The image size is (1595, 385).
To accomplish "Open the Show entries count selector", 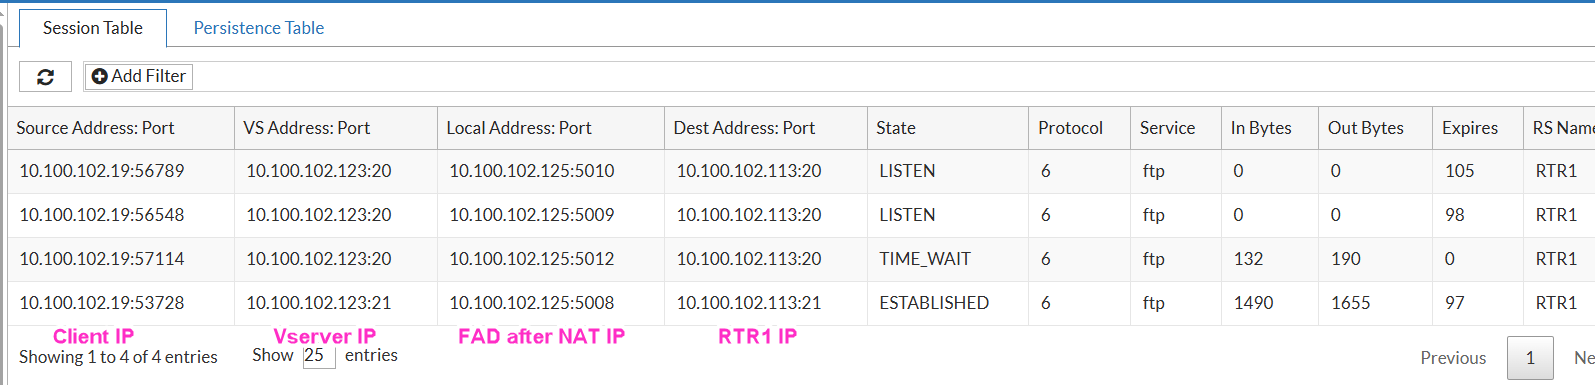I will pos(319,355).
